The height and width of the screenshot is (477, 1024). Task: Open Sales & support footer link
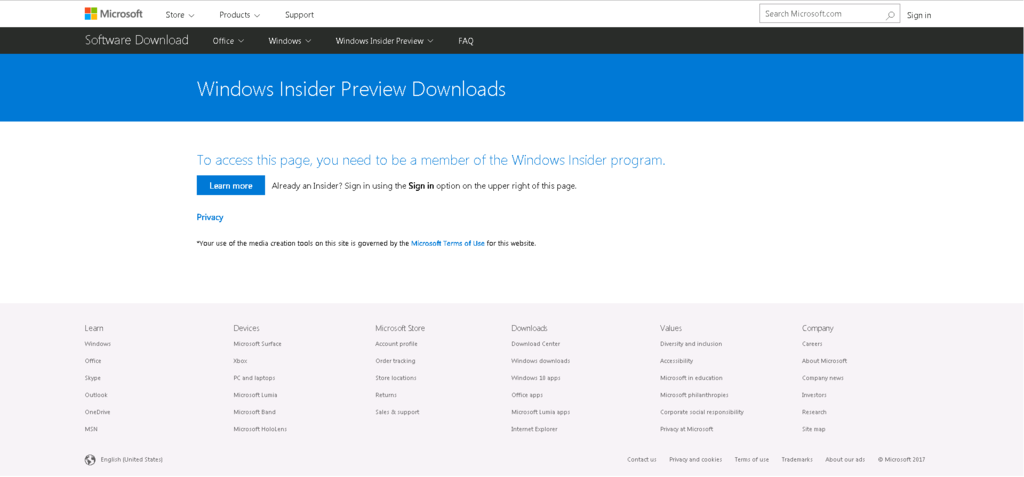point(397,412)
